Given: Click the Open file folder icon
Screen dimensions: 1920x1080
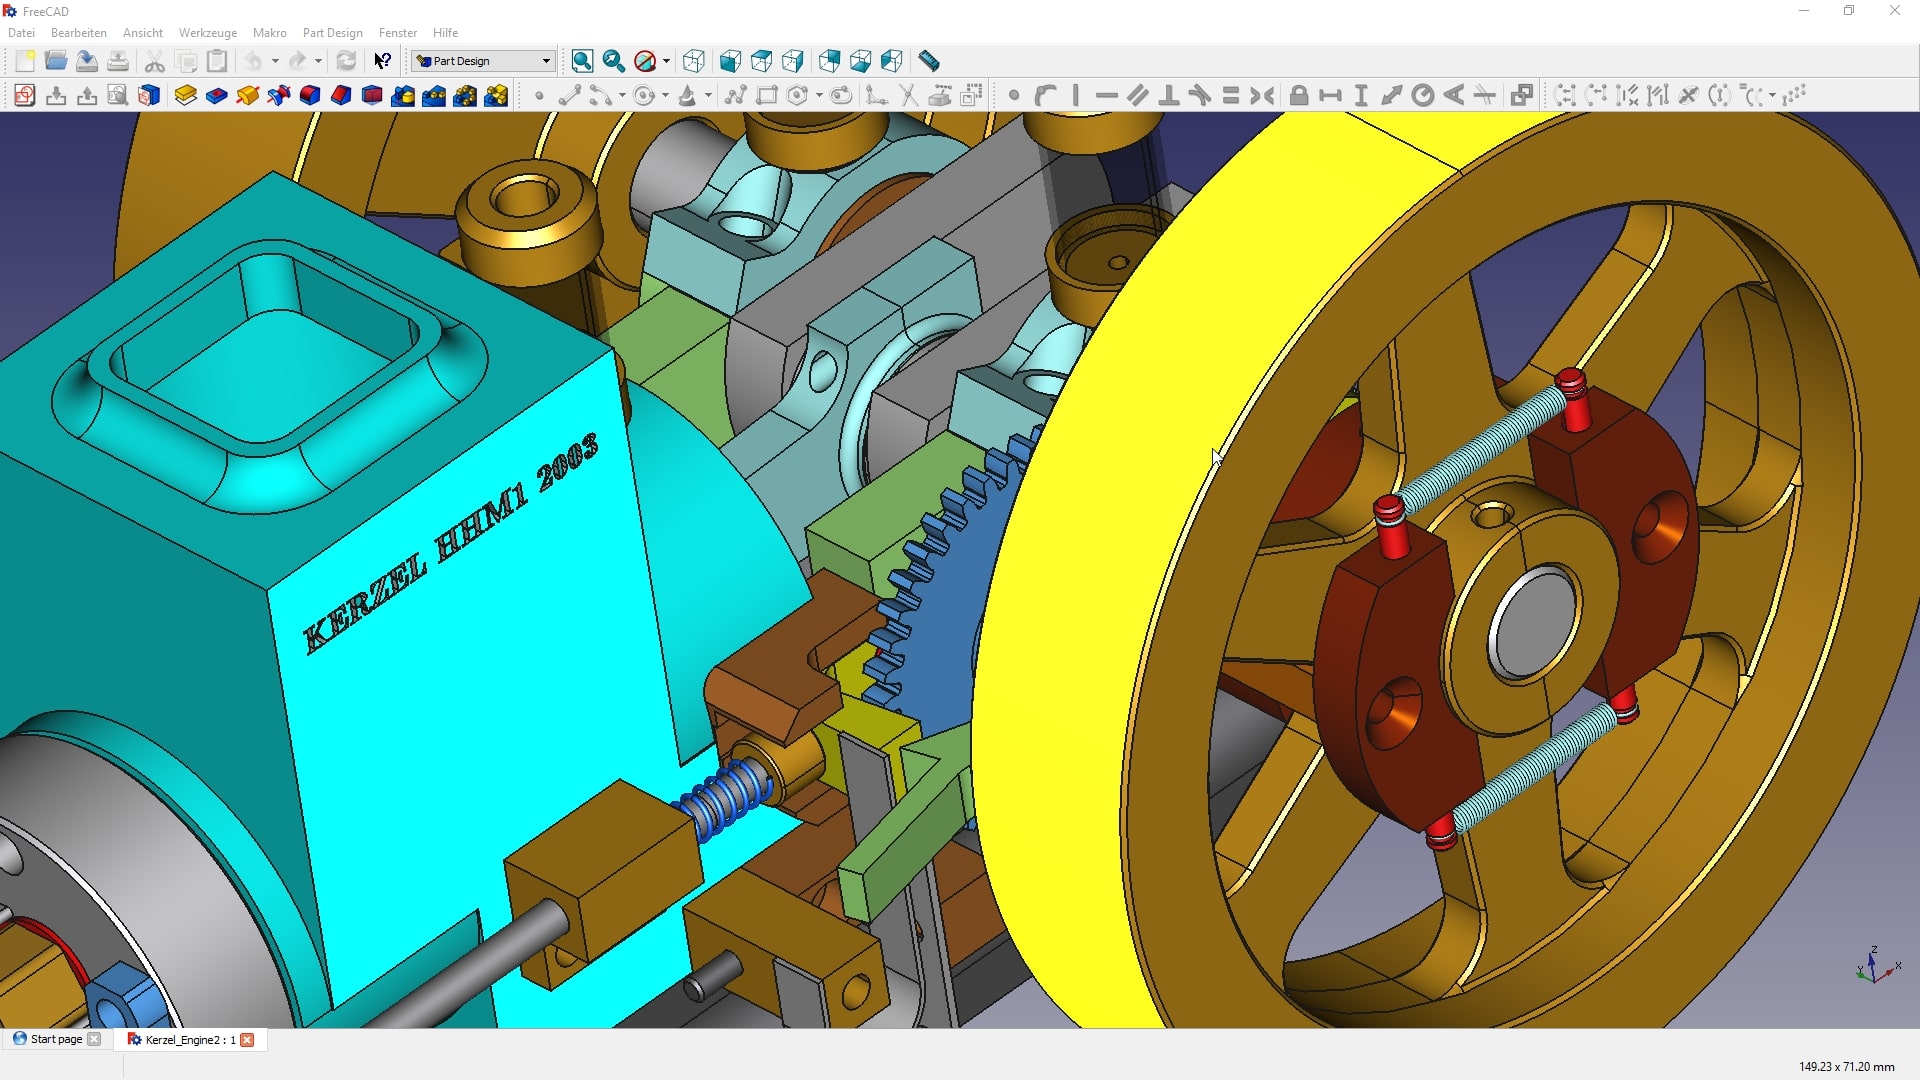Looking at the screenshot, I should click(x=56, y=61).
